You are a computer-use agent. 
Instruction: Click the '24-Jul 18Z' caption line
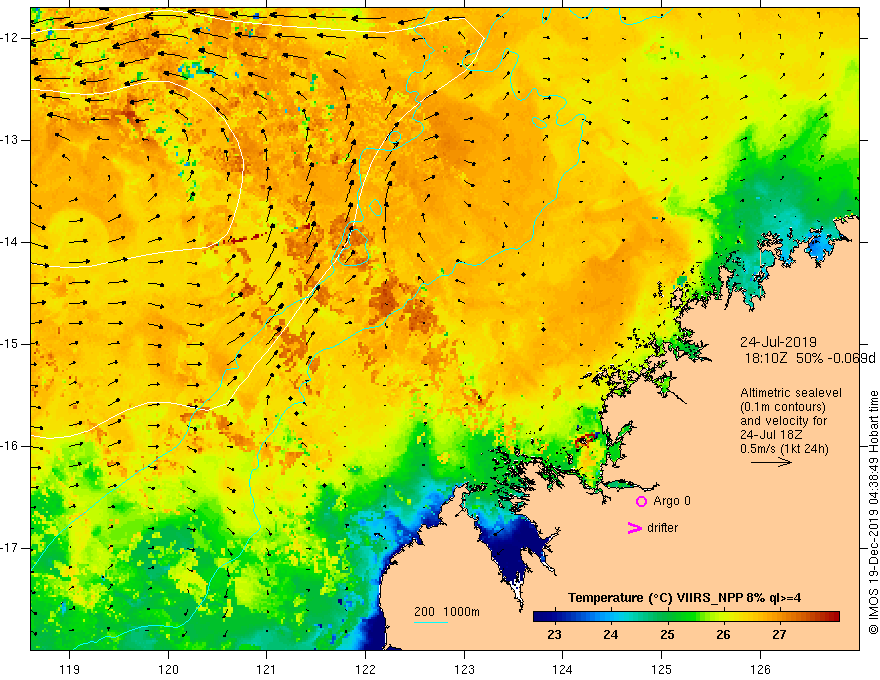pos(771,435)
